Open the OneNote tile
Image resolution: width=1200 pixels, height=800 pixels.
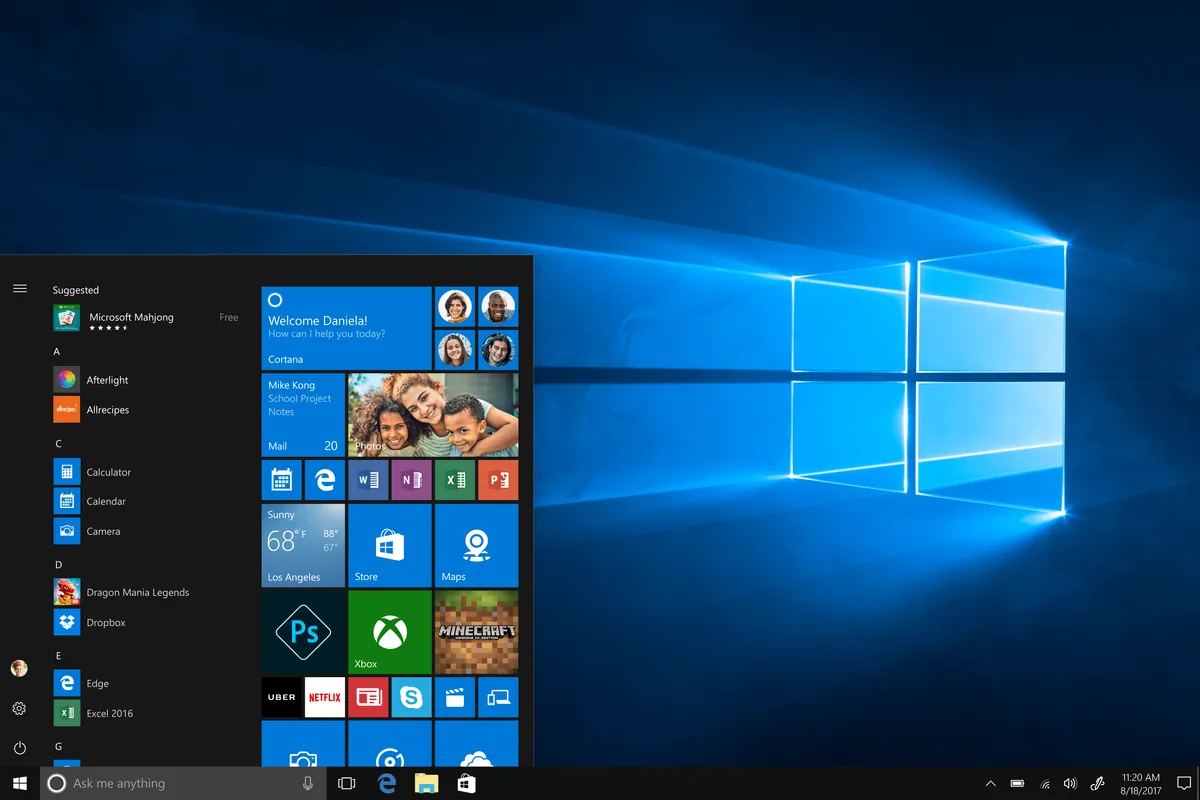(411, 480)
